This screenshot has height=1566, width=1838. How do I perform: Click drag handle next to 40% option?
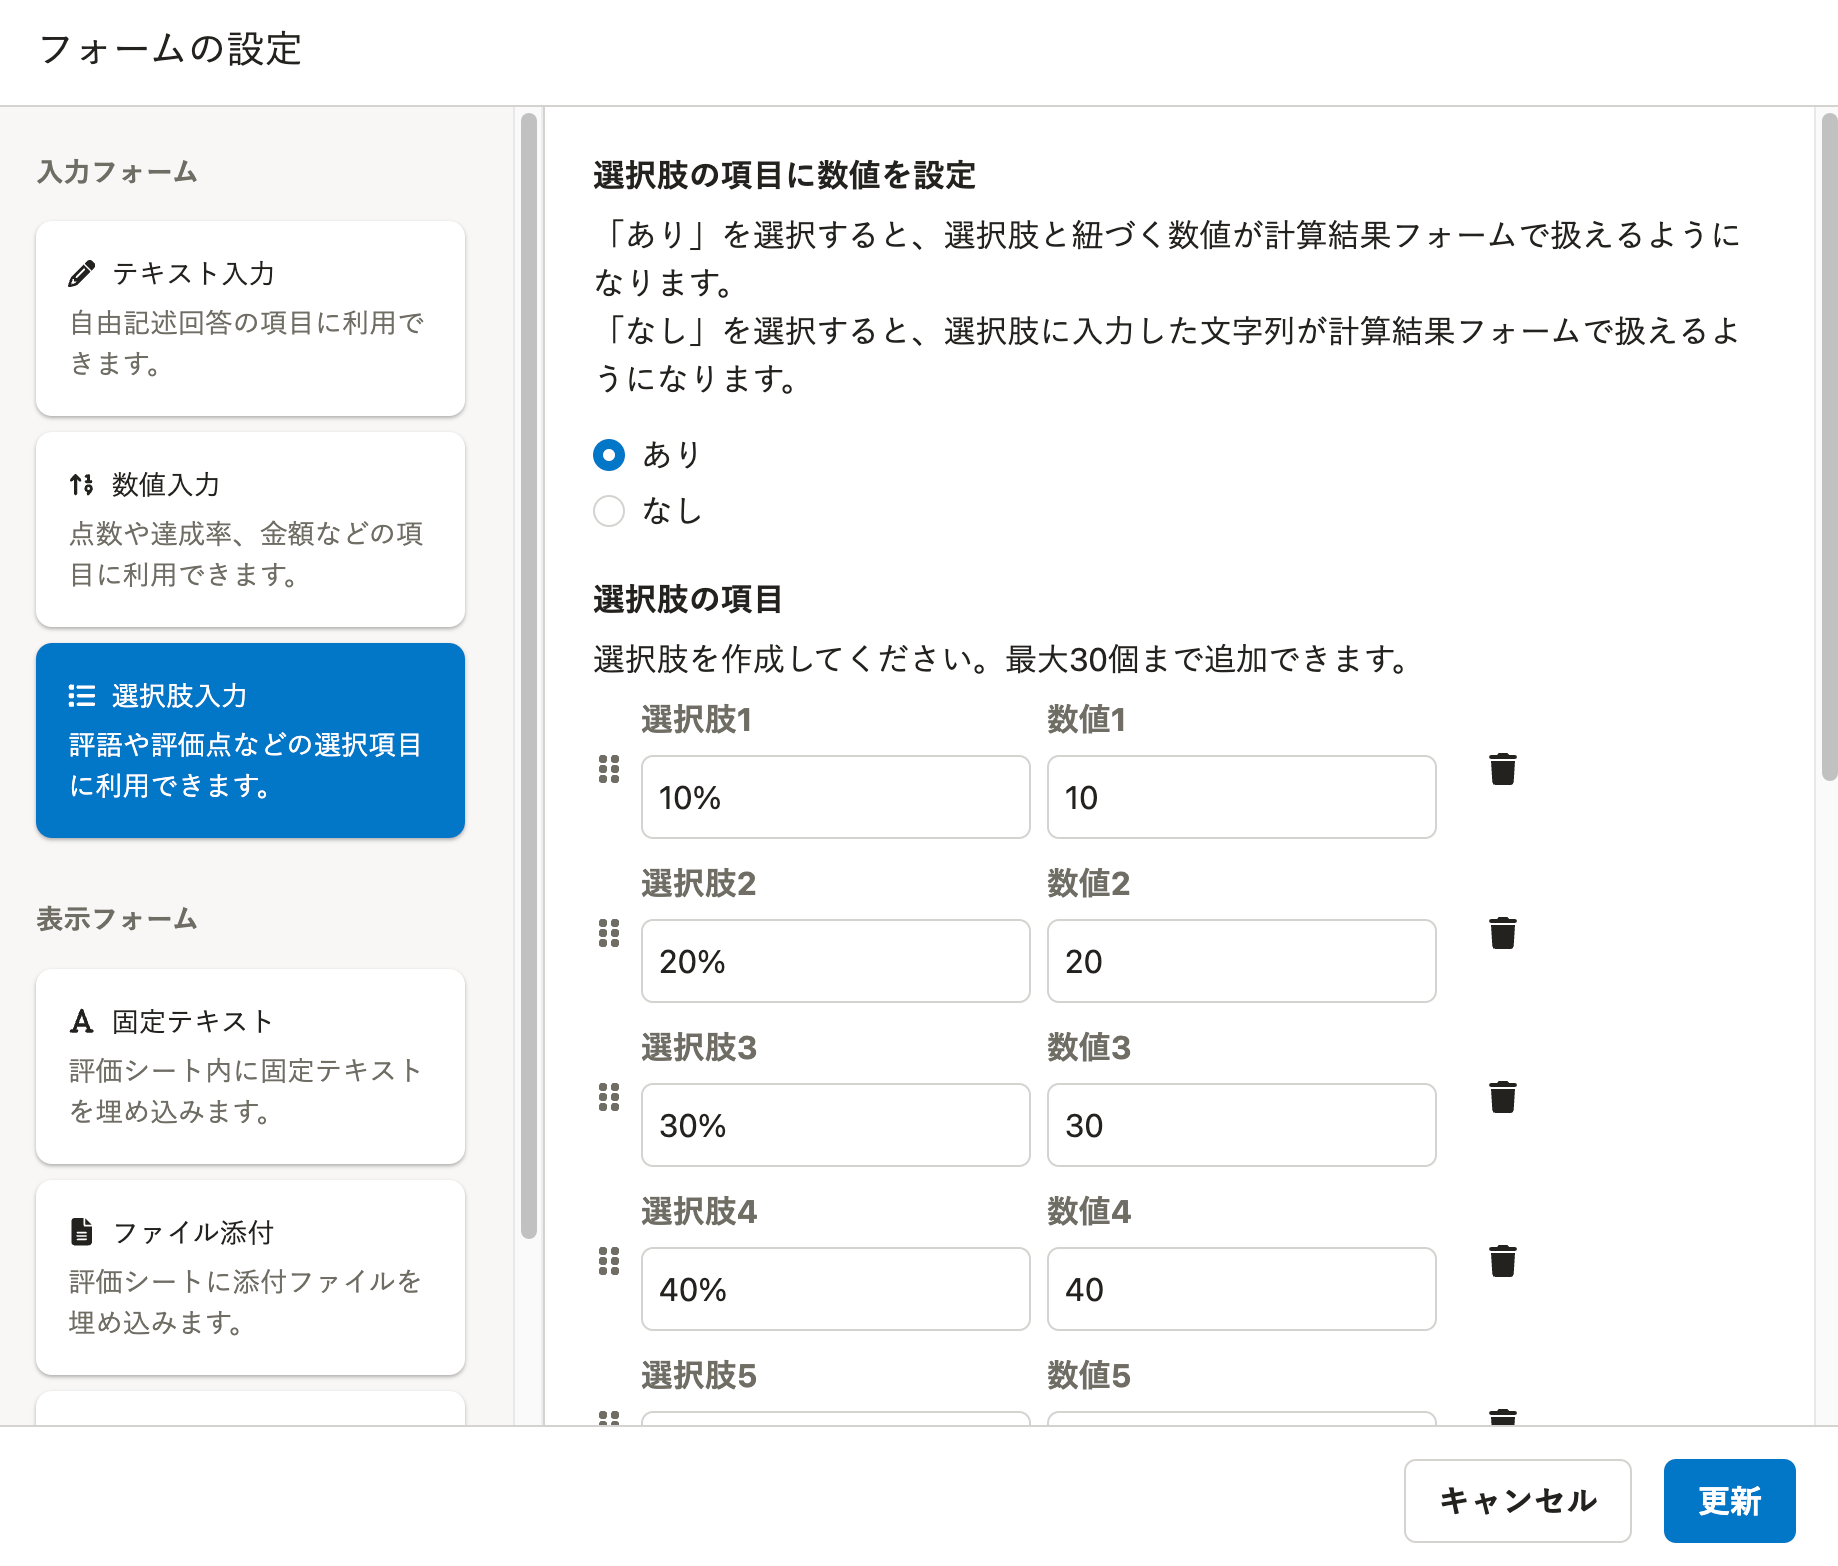point(608,1261)
